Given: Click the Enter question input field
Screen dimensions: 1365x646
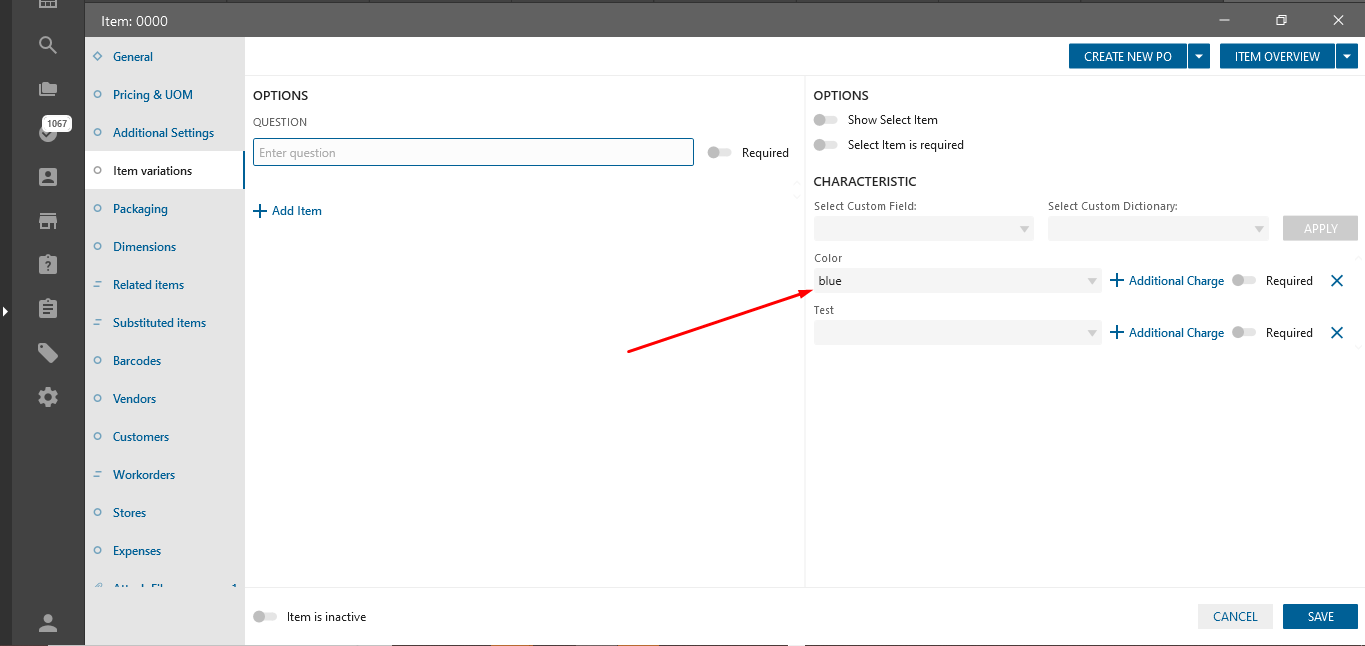Looking at the screenshot, I should 473,153.
